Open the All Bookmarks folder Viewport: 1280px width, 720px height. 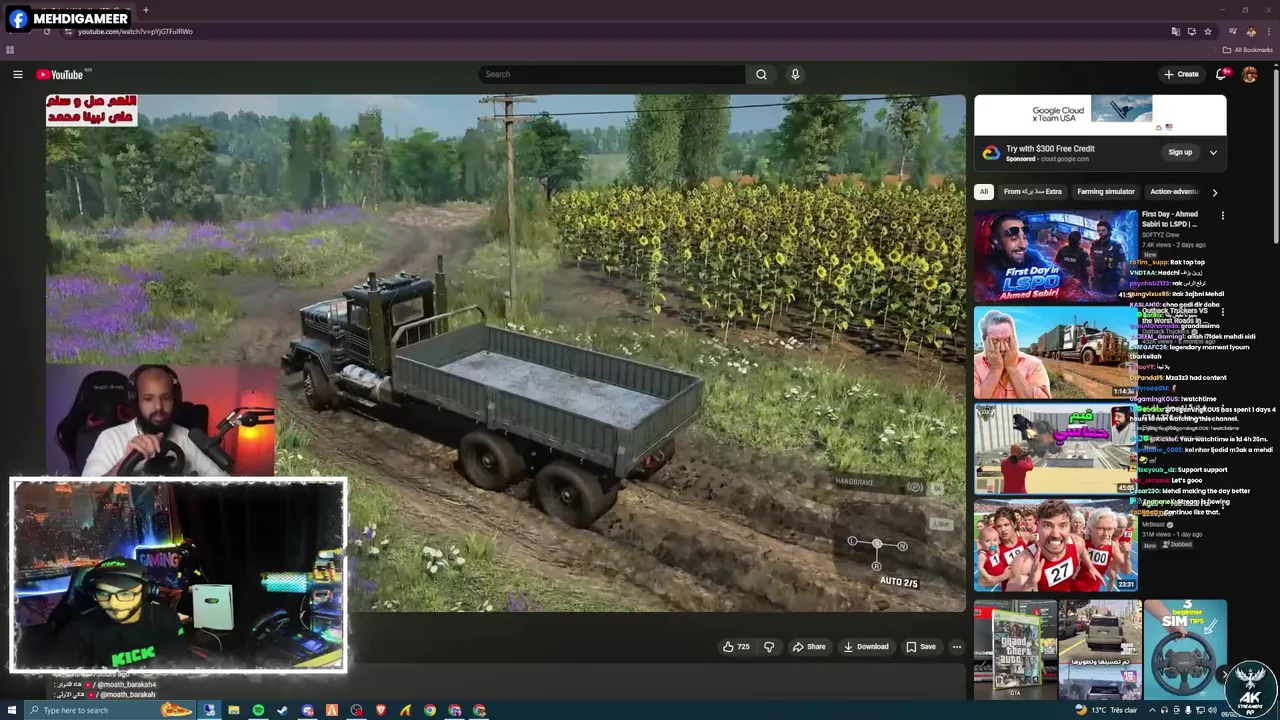point(1247,50)
